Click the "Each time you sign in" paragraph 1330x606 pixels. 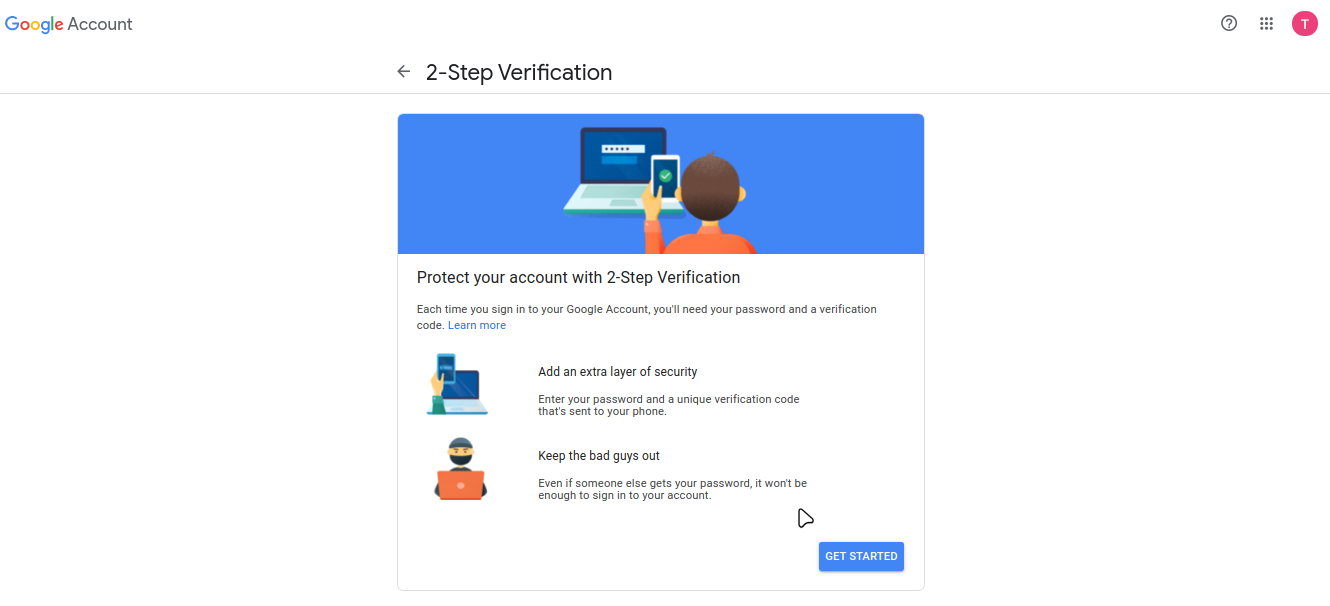pyautogui.click(x=646, y=310)
